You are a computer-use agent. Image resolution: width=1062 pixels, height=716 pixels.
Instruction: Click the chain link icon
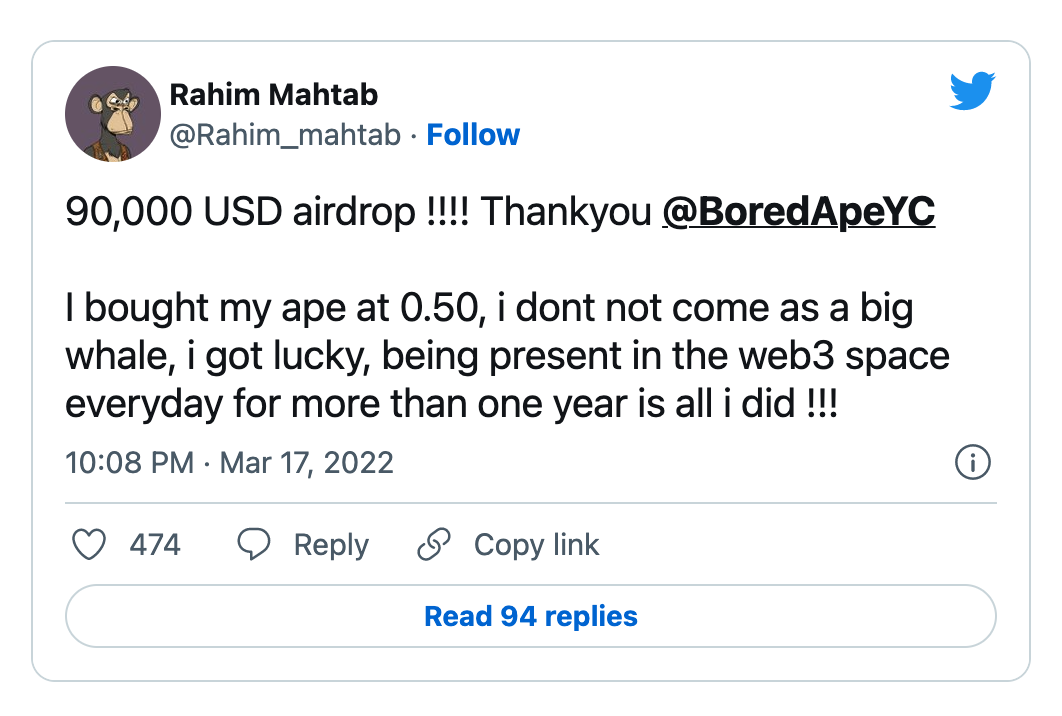(434, 545)
